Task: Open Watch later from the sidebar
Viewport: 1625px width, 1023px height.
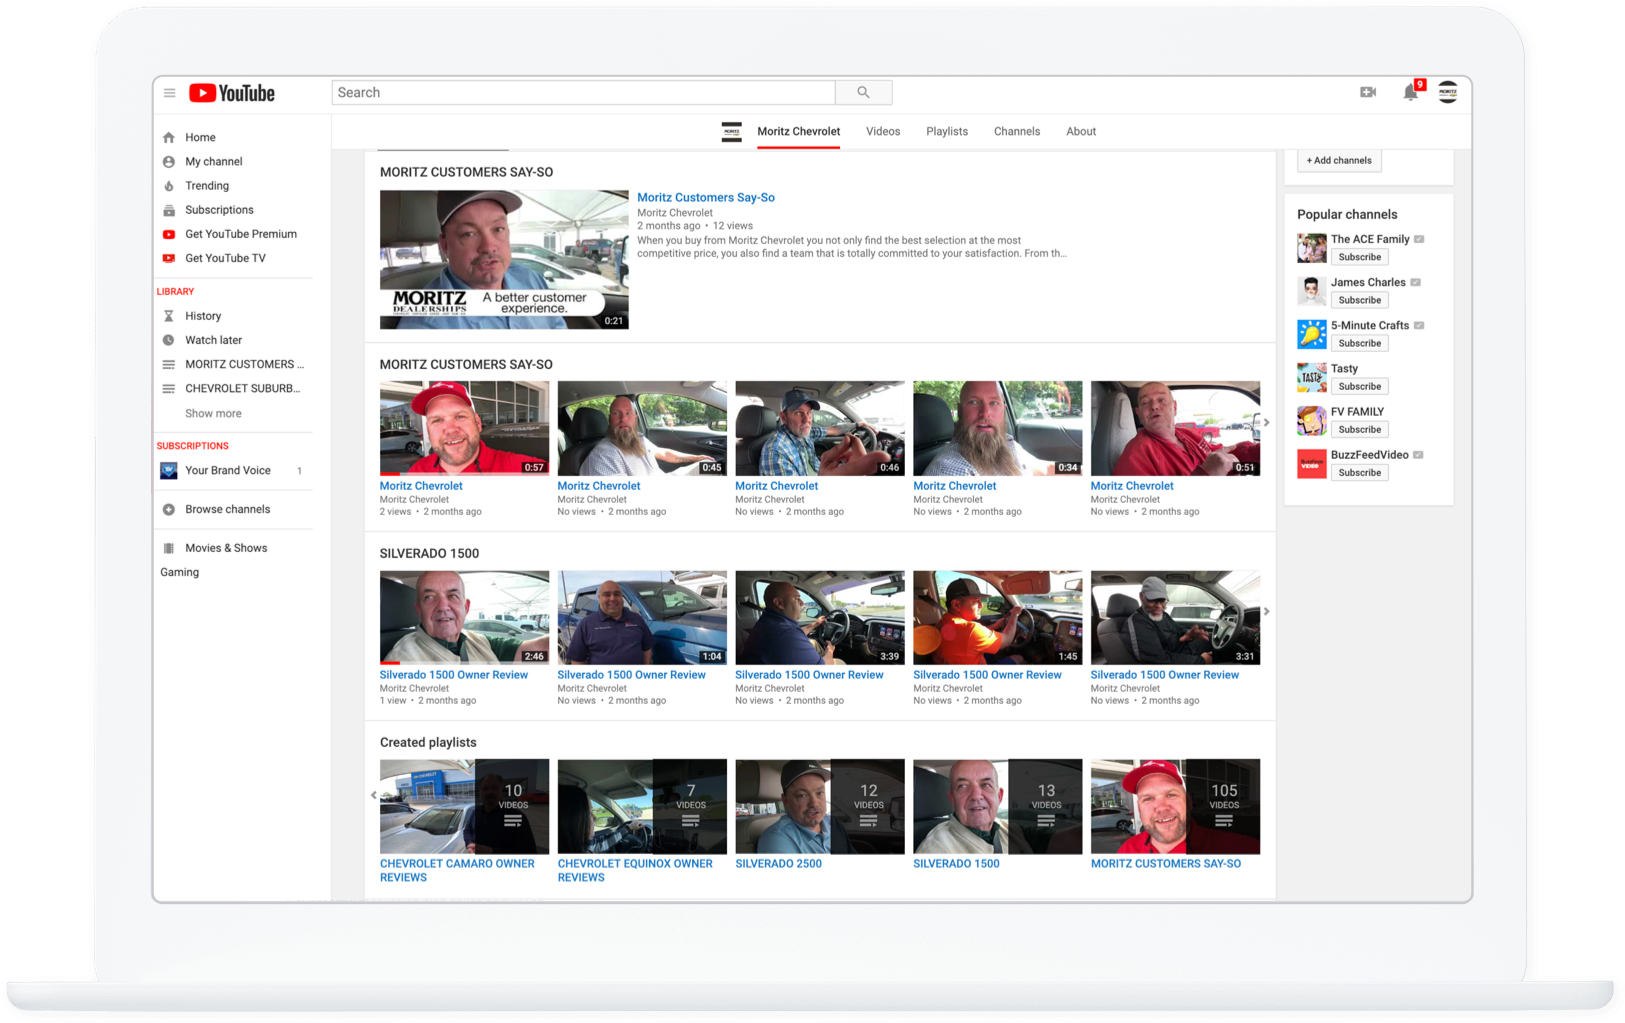Action: (212, 339)
